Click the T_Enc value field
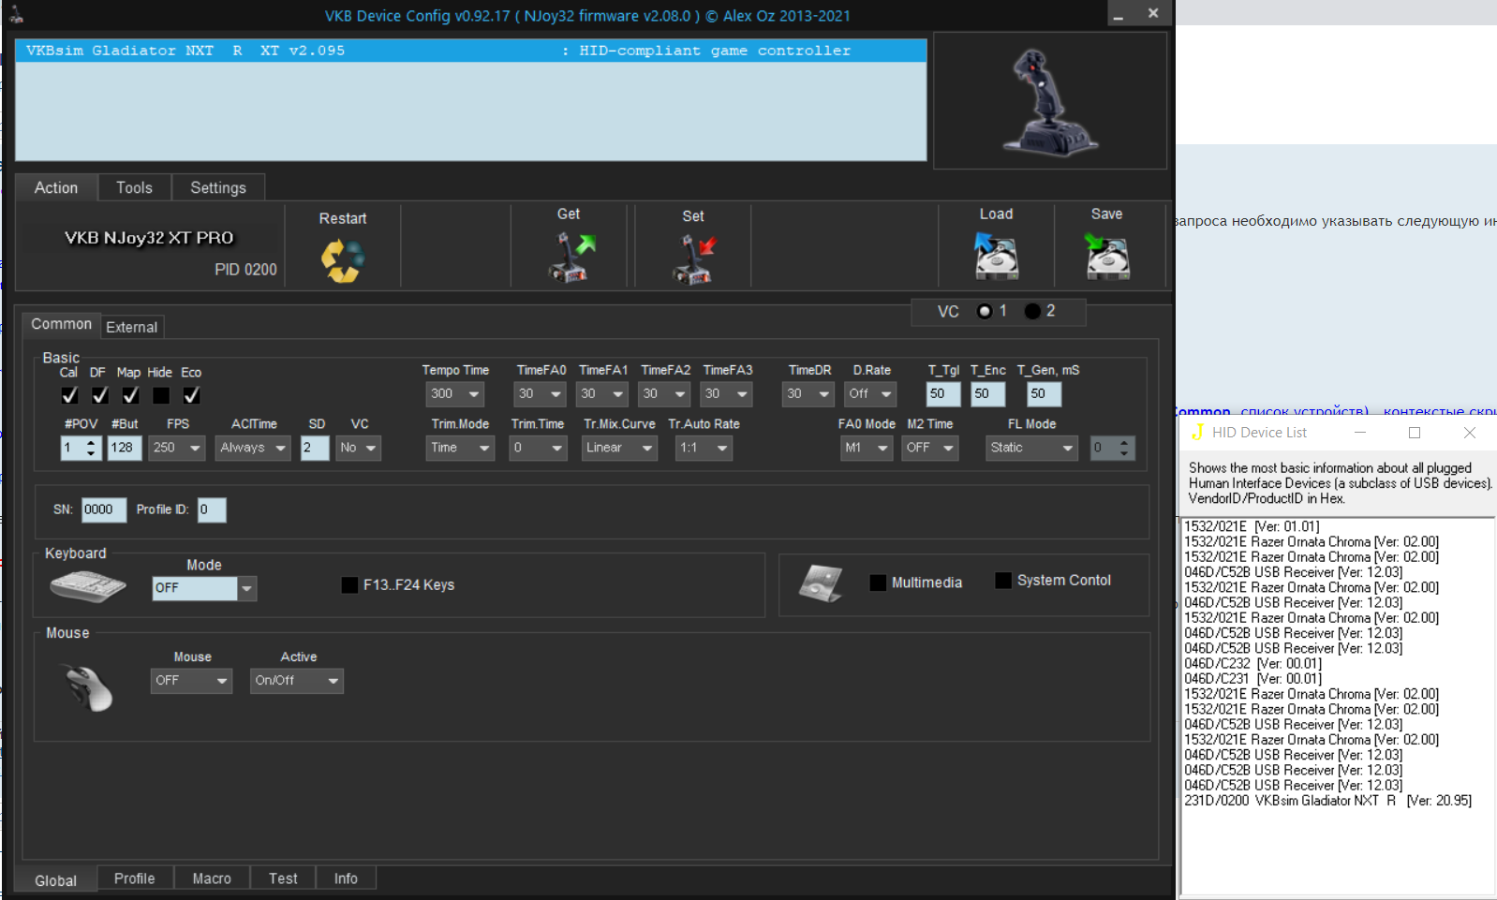1497x900 pixels. coord(988,394)
